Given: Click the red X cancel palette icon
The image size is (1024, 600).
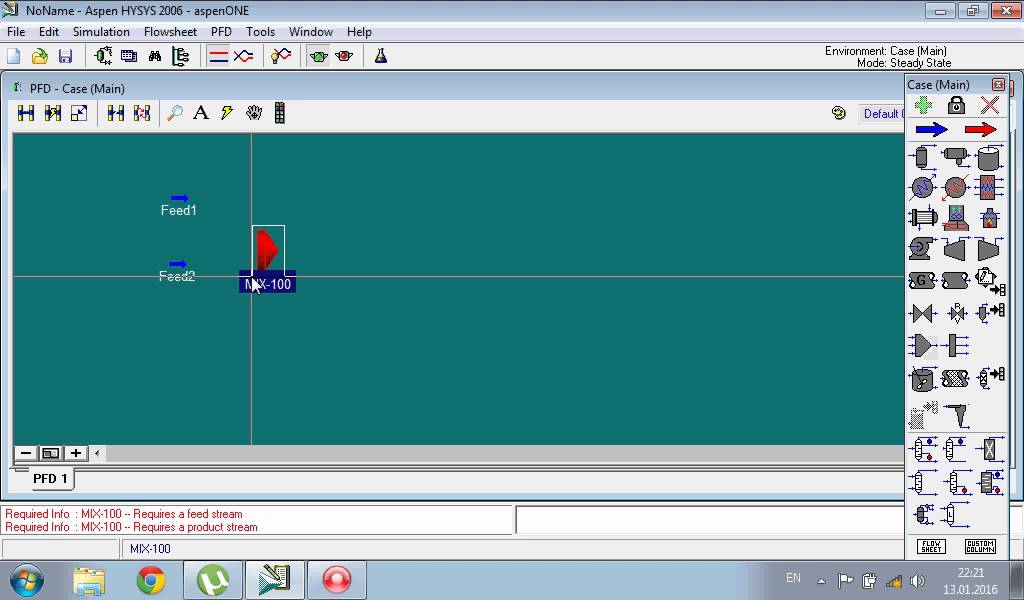Looking at the screenshot, I should click(990, 105).
